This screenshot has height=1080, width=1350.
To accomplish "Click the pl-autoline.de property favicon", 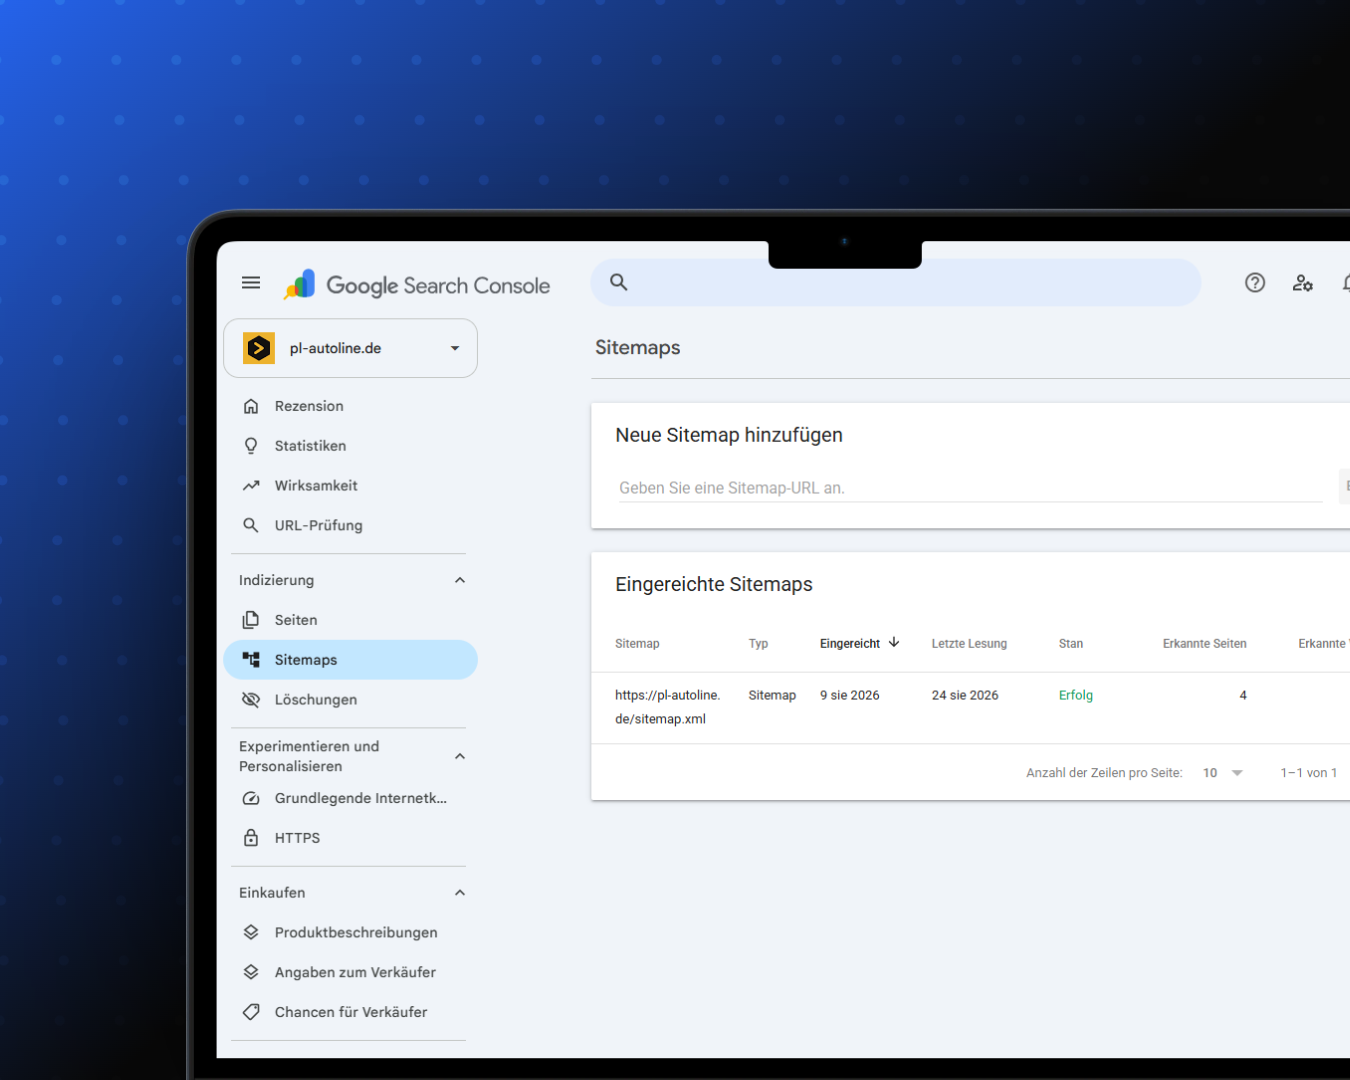I will (259, 348).
